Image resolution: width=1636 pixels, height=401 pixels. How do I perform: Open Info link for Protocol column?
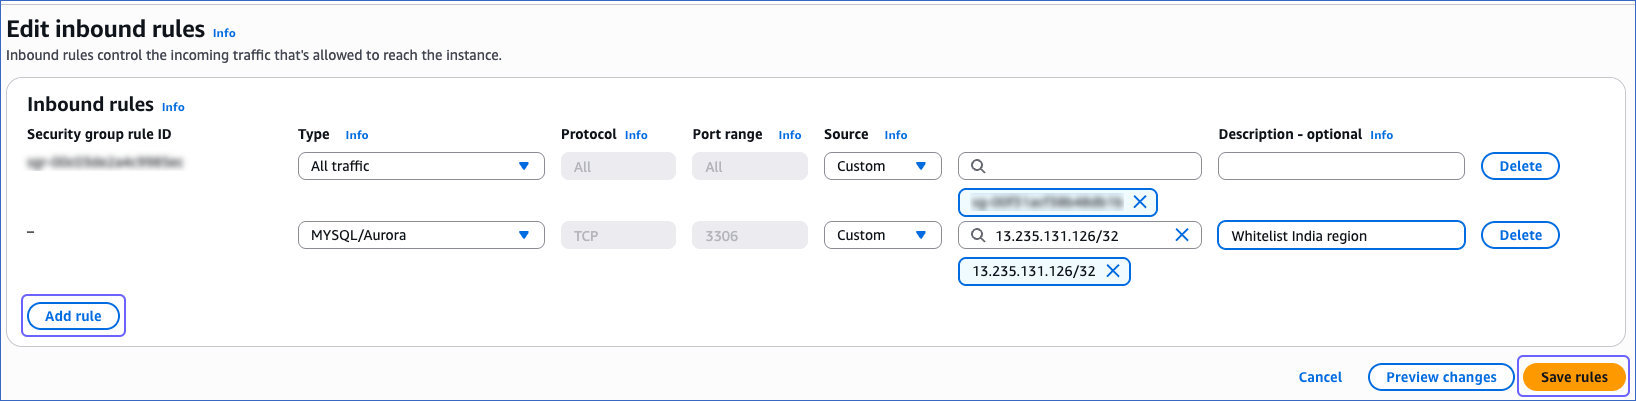click(x=636, y=135)
